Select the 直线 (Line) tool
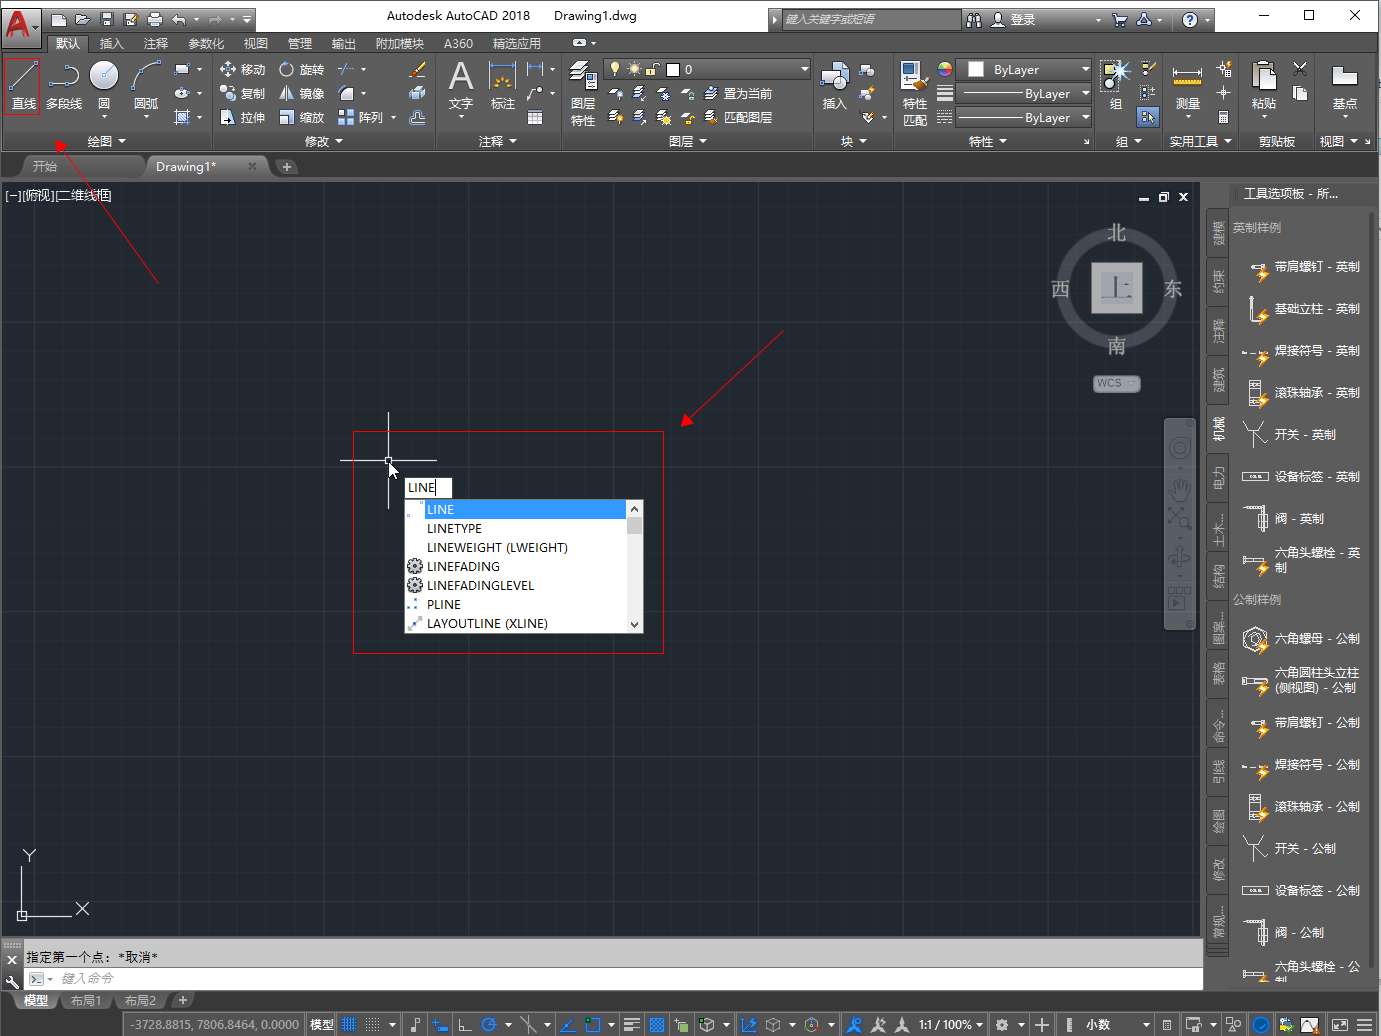This screenshot has width=1381, height=1036. point(22,85)
